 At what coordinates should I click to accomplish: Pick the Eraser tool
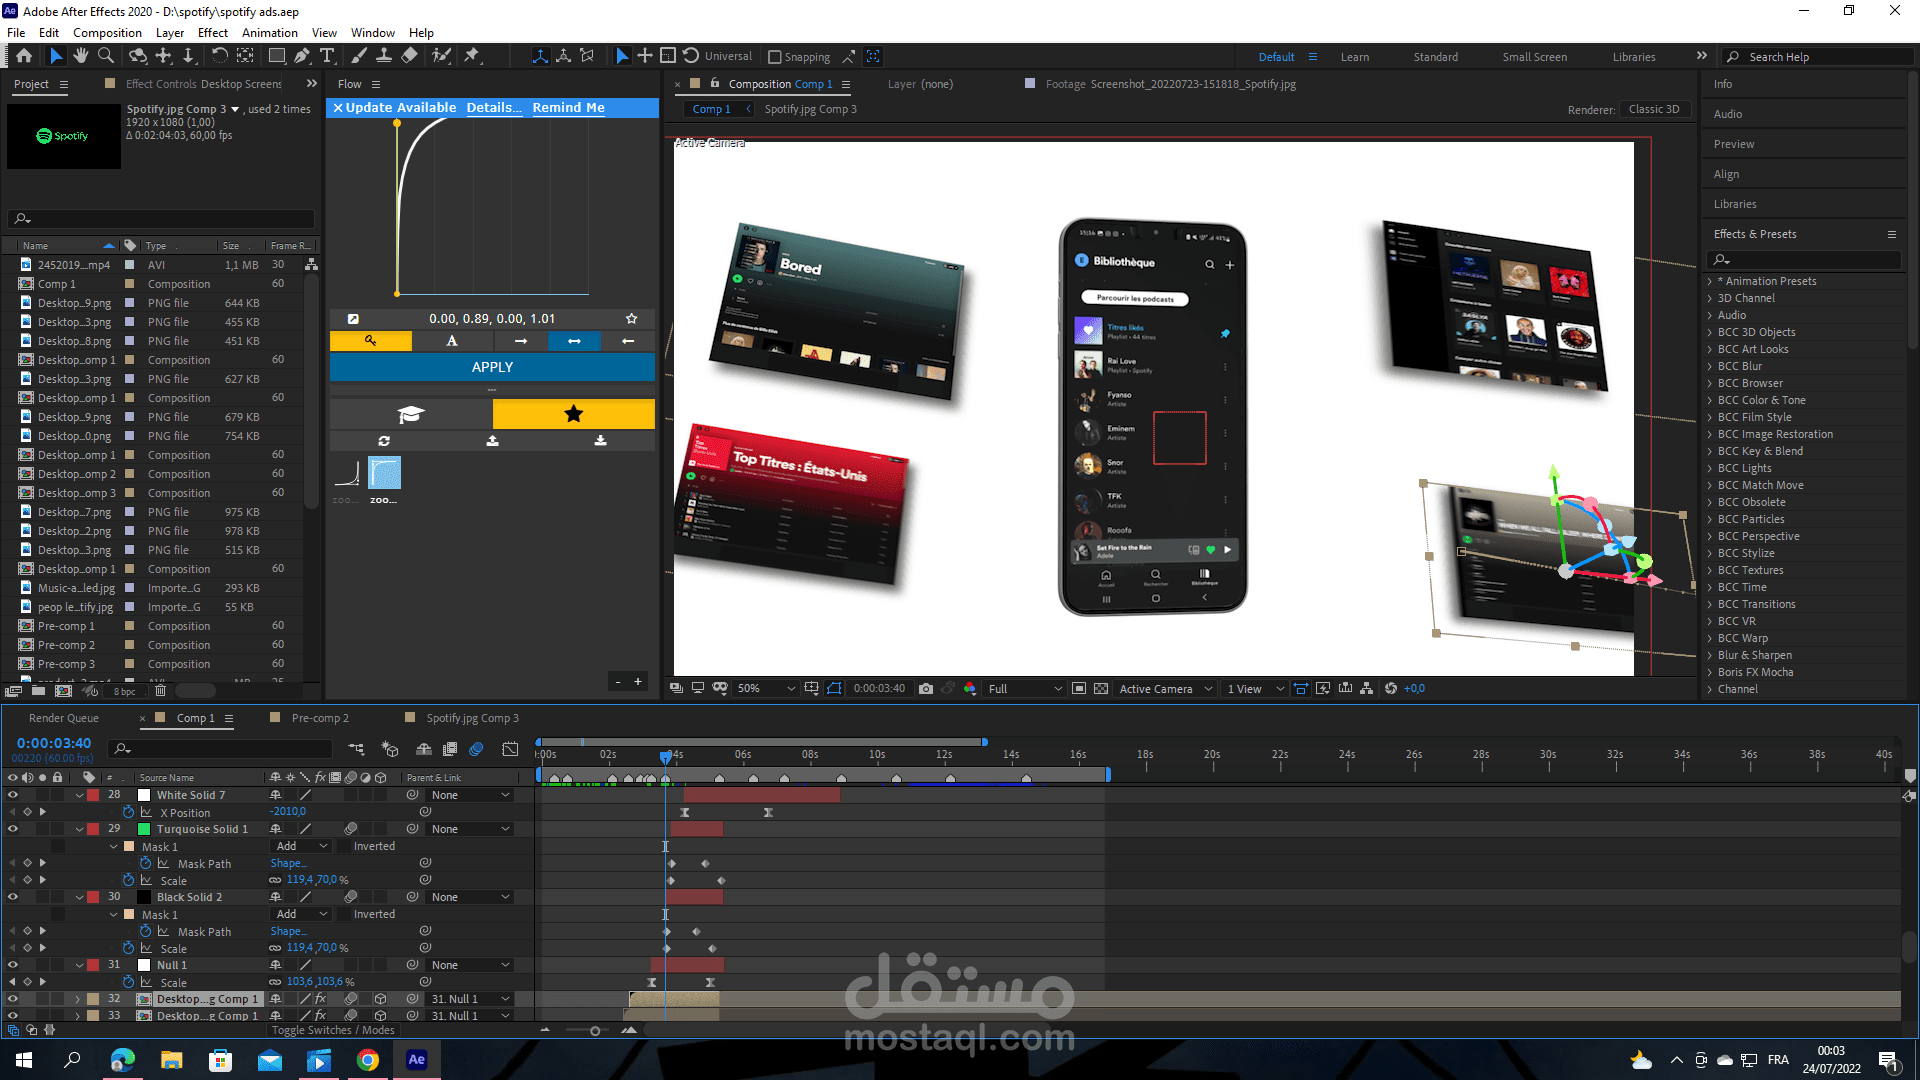pyautogui.click(x=409, y=56)
